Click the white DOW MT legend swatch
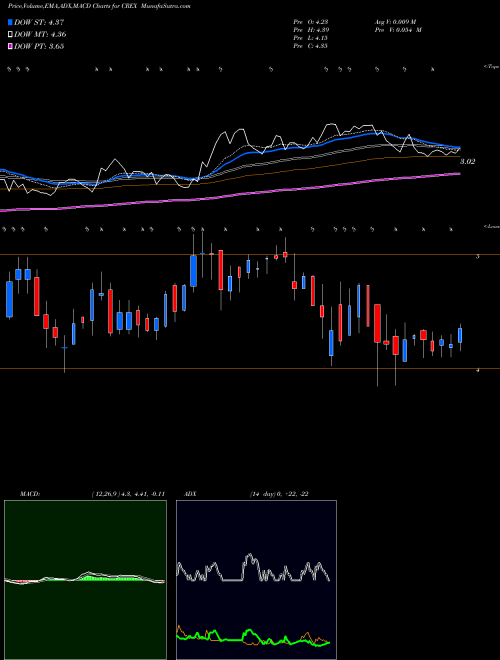This screenshot has width=500, height=660. click(x=10, y=35)
